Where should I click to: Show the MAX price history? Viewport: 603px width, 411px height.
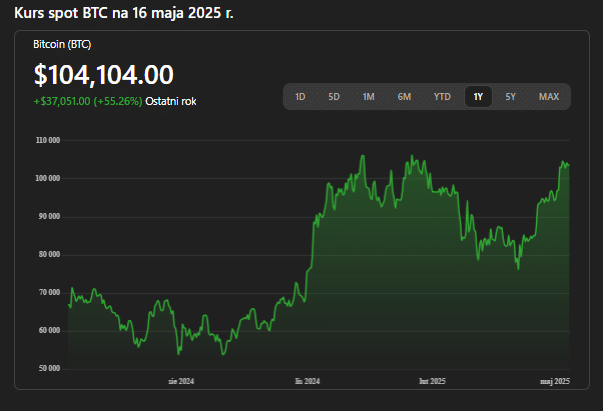point(549,97)
